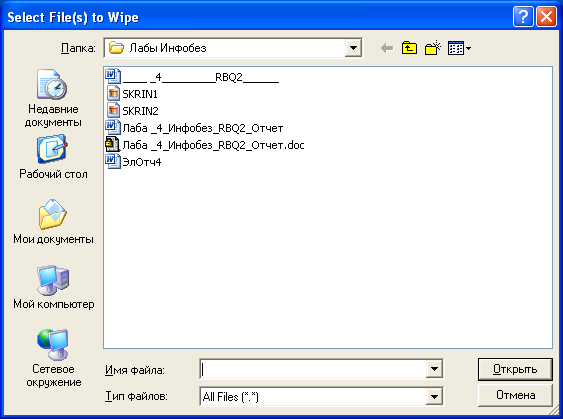Select file name Лаба _4_Инфобез_RBQ2_Отчет
The width and height of the screenshot is (563, 419).
click(x=203, y=128)
